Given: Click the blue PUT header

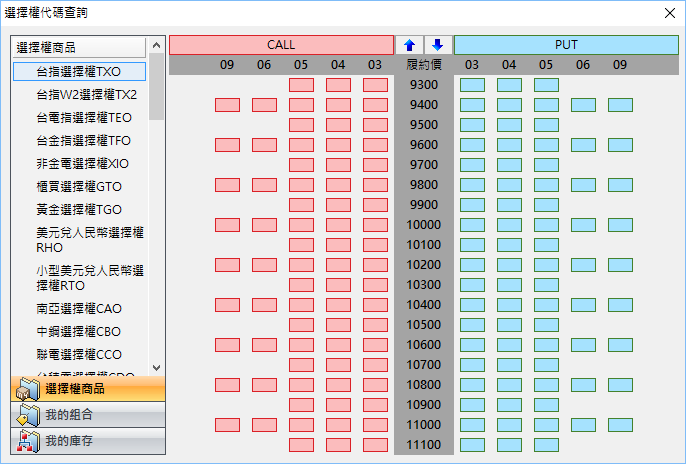Looking at the screenshot, I should tap(565, 45).
